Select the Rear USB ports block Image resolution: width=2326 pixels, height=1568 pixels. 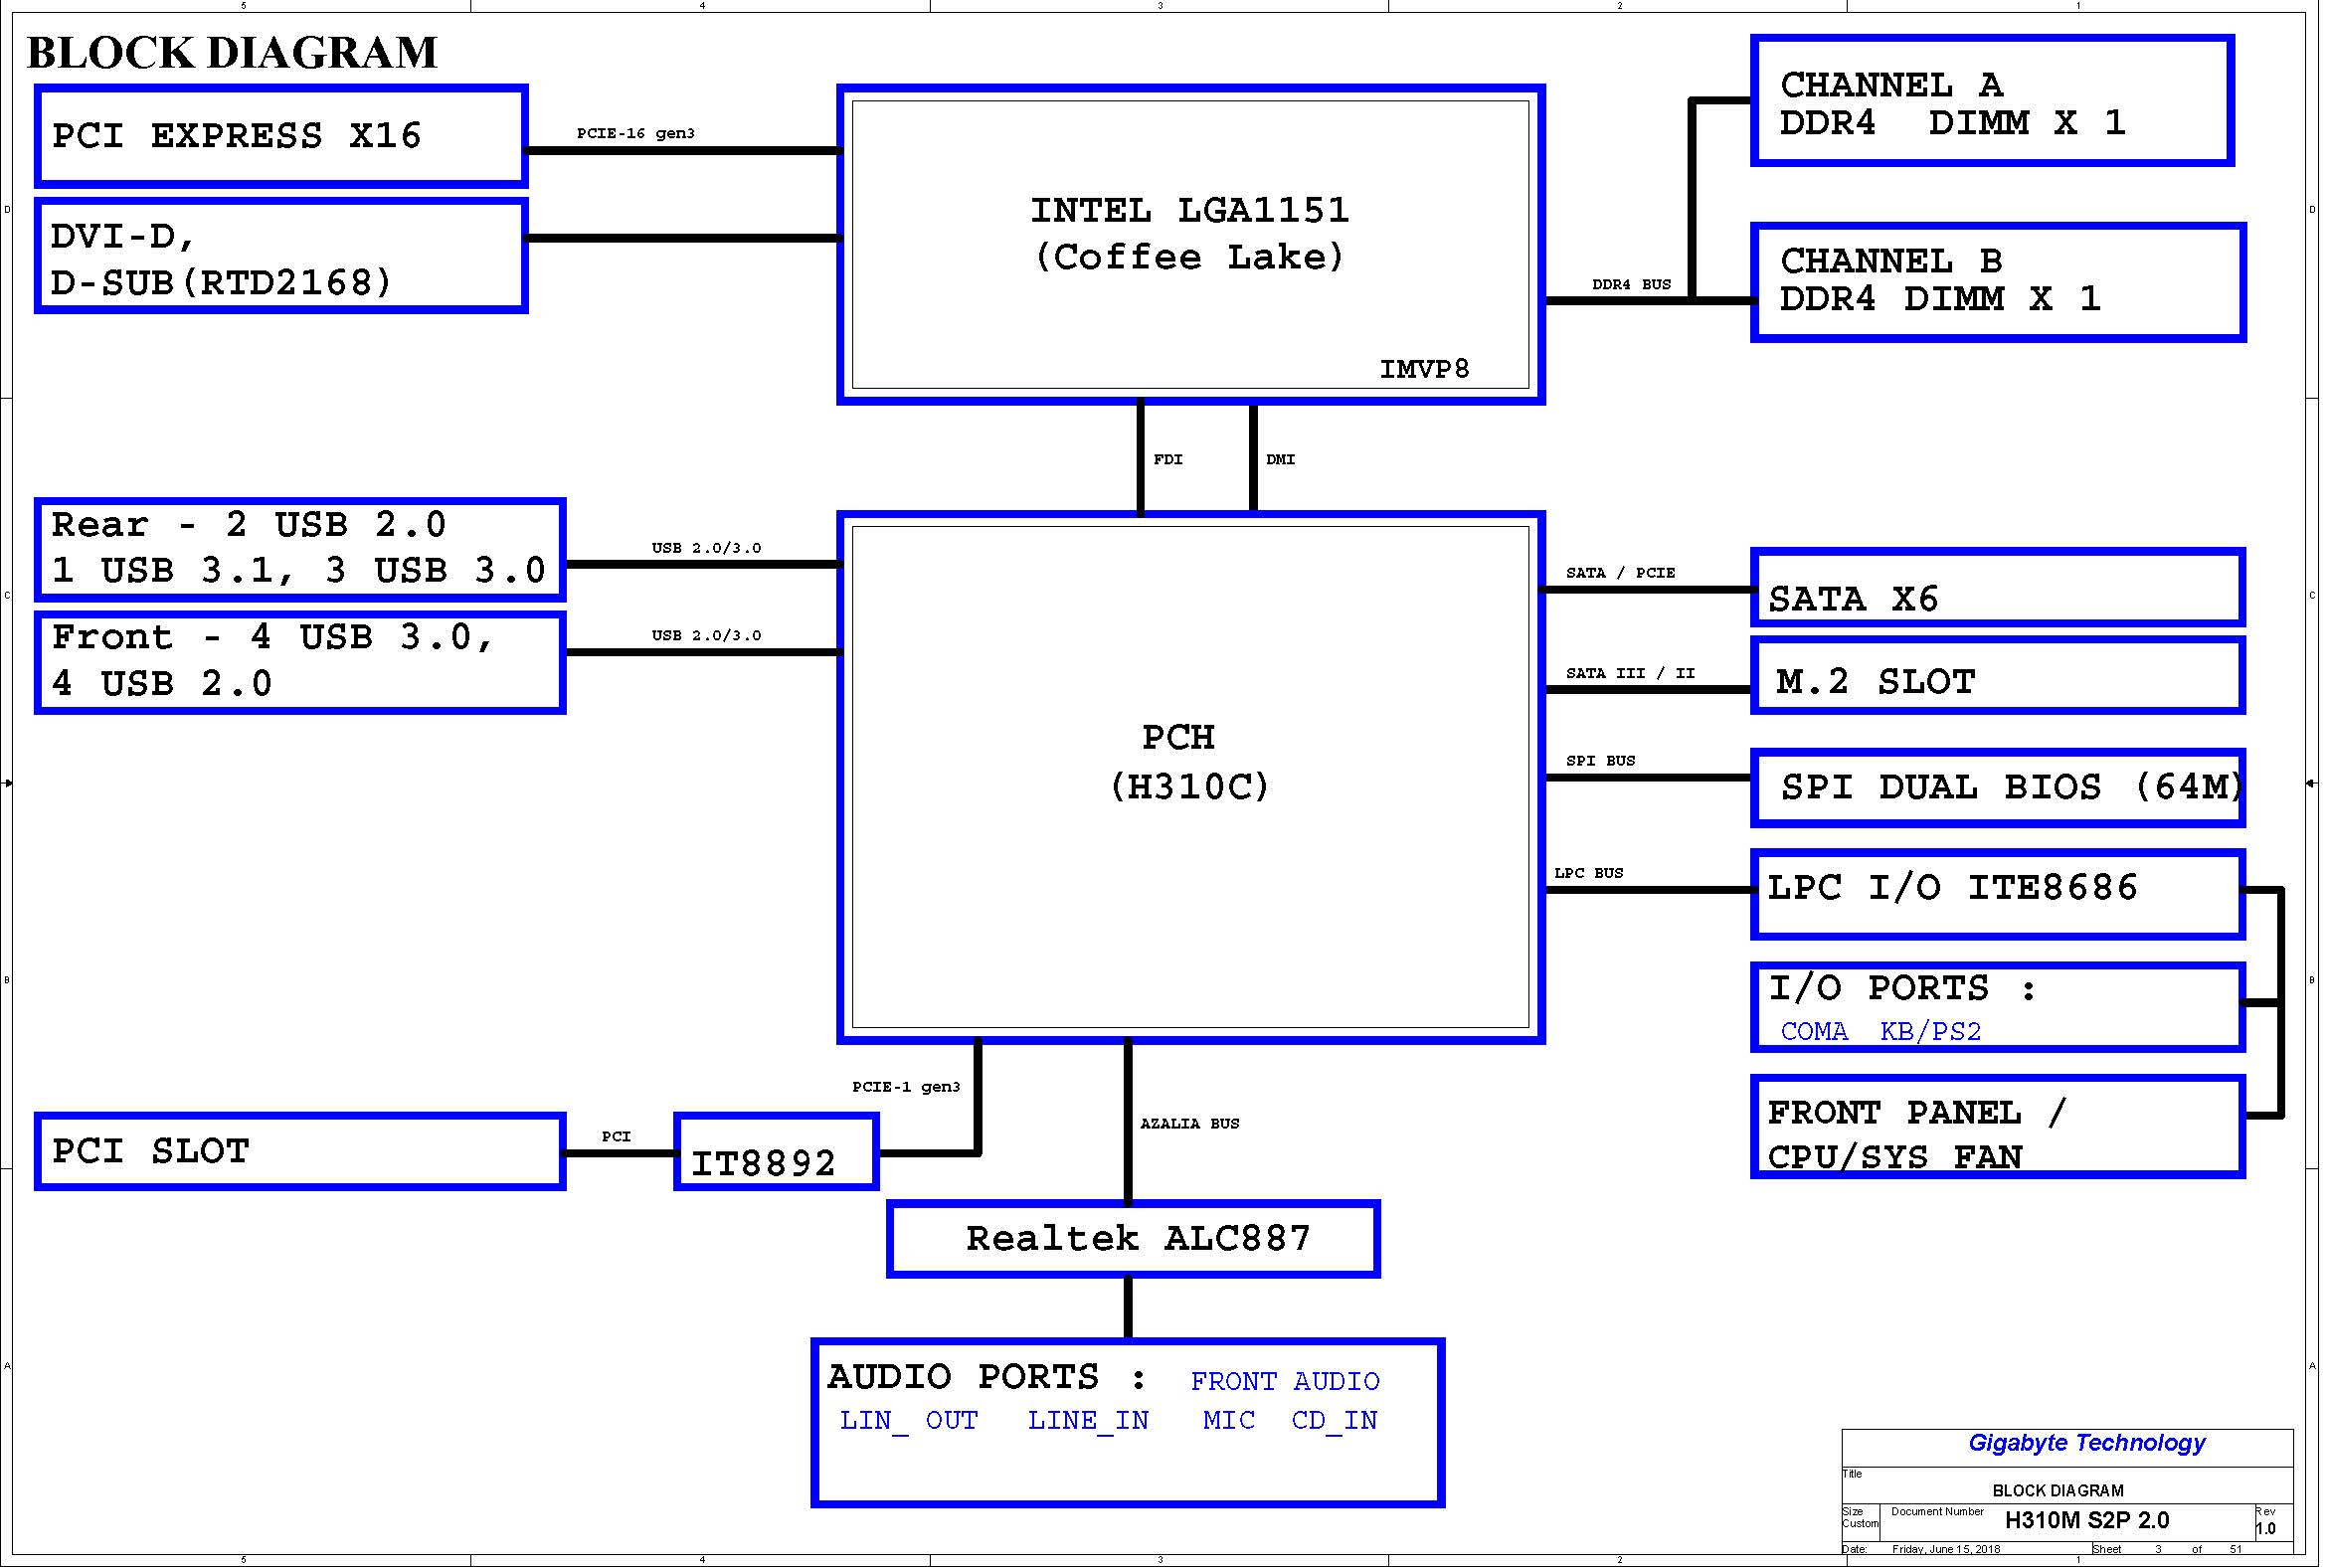coord(300,549)
